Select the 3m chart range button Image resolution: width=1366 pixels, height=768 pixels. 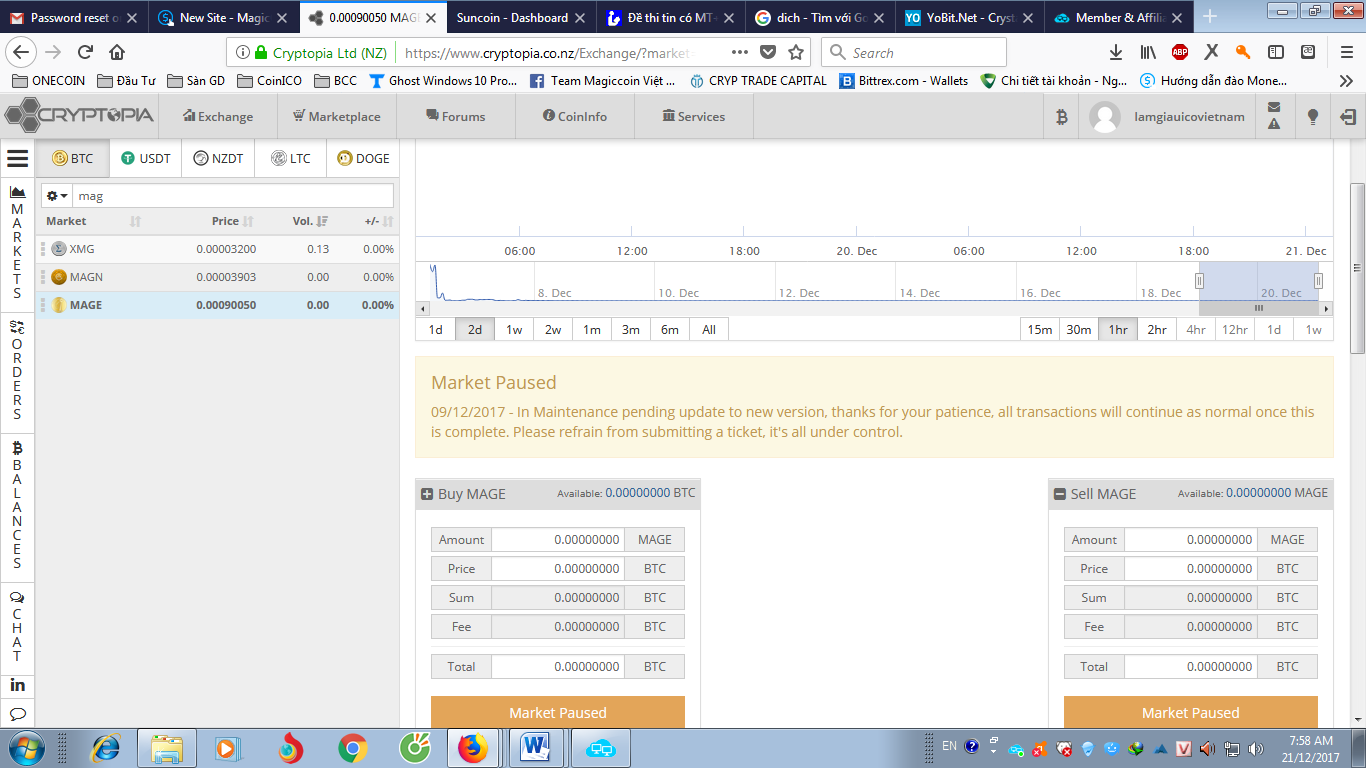(631, 329)
